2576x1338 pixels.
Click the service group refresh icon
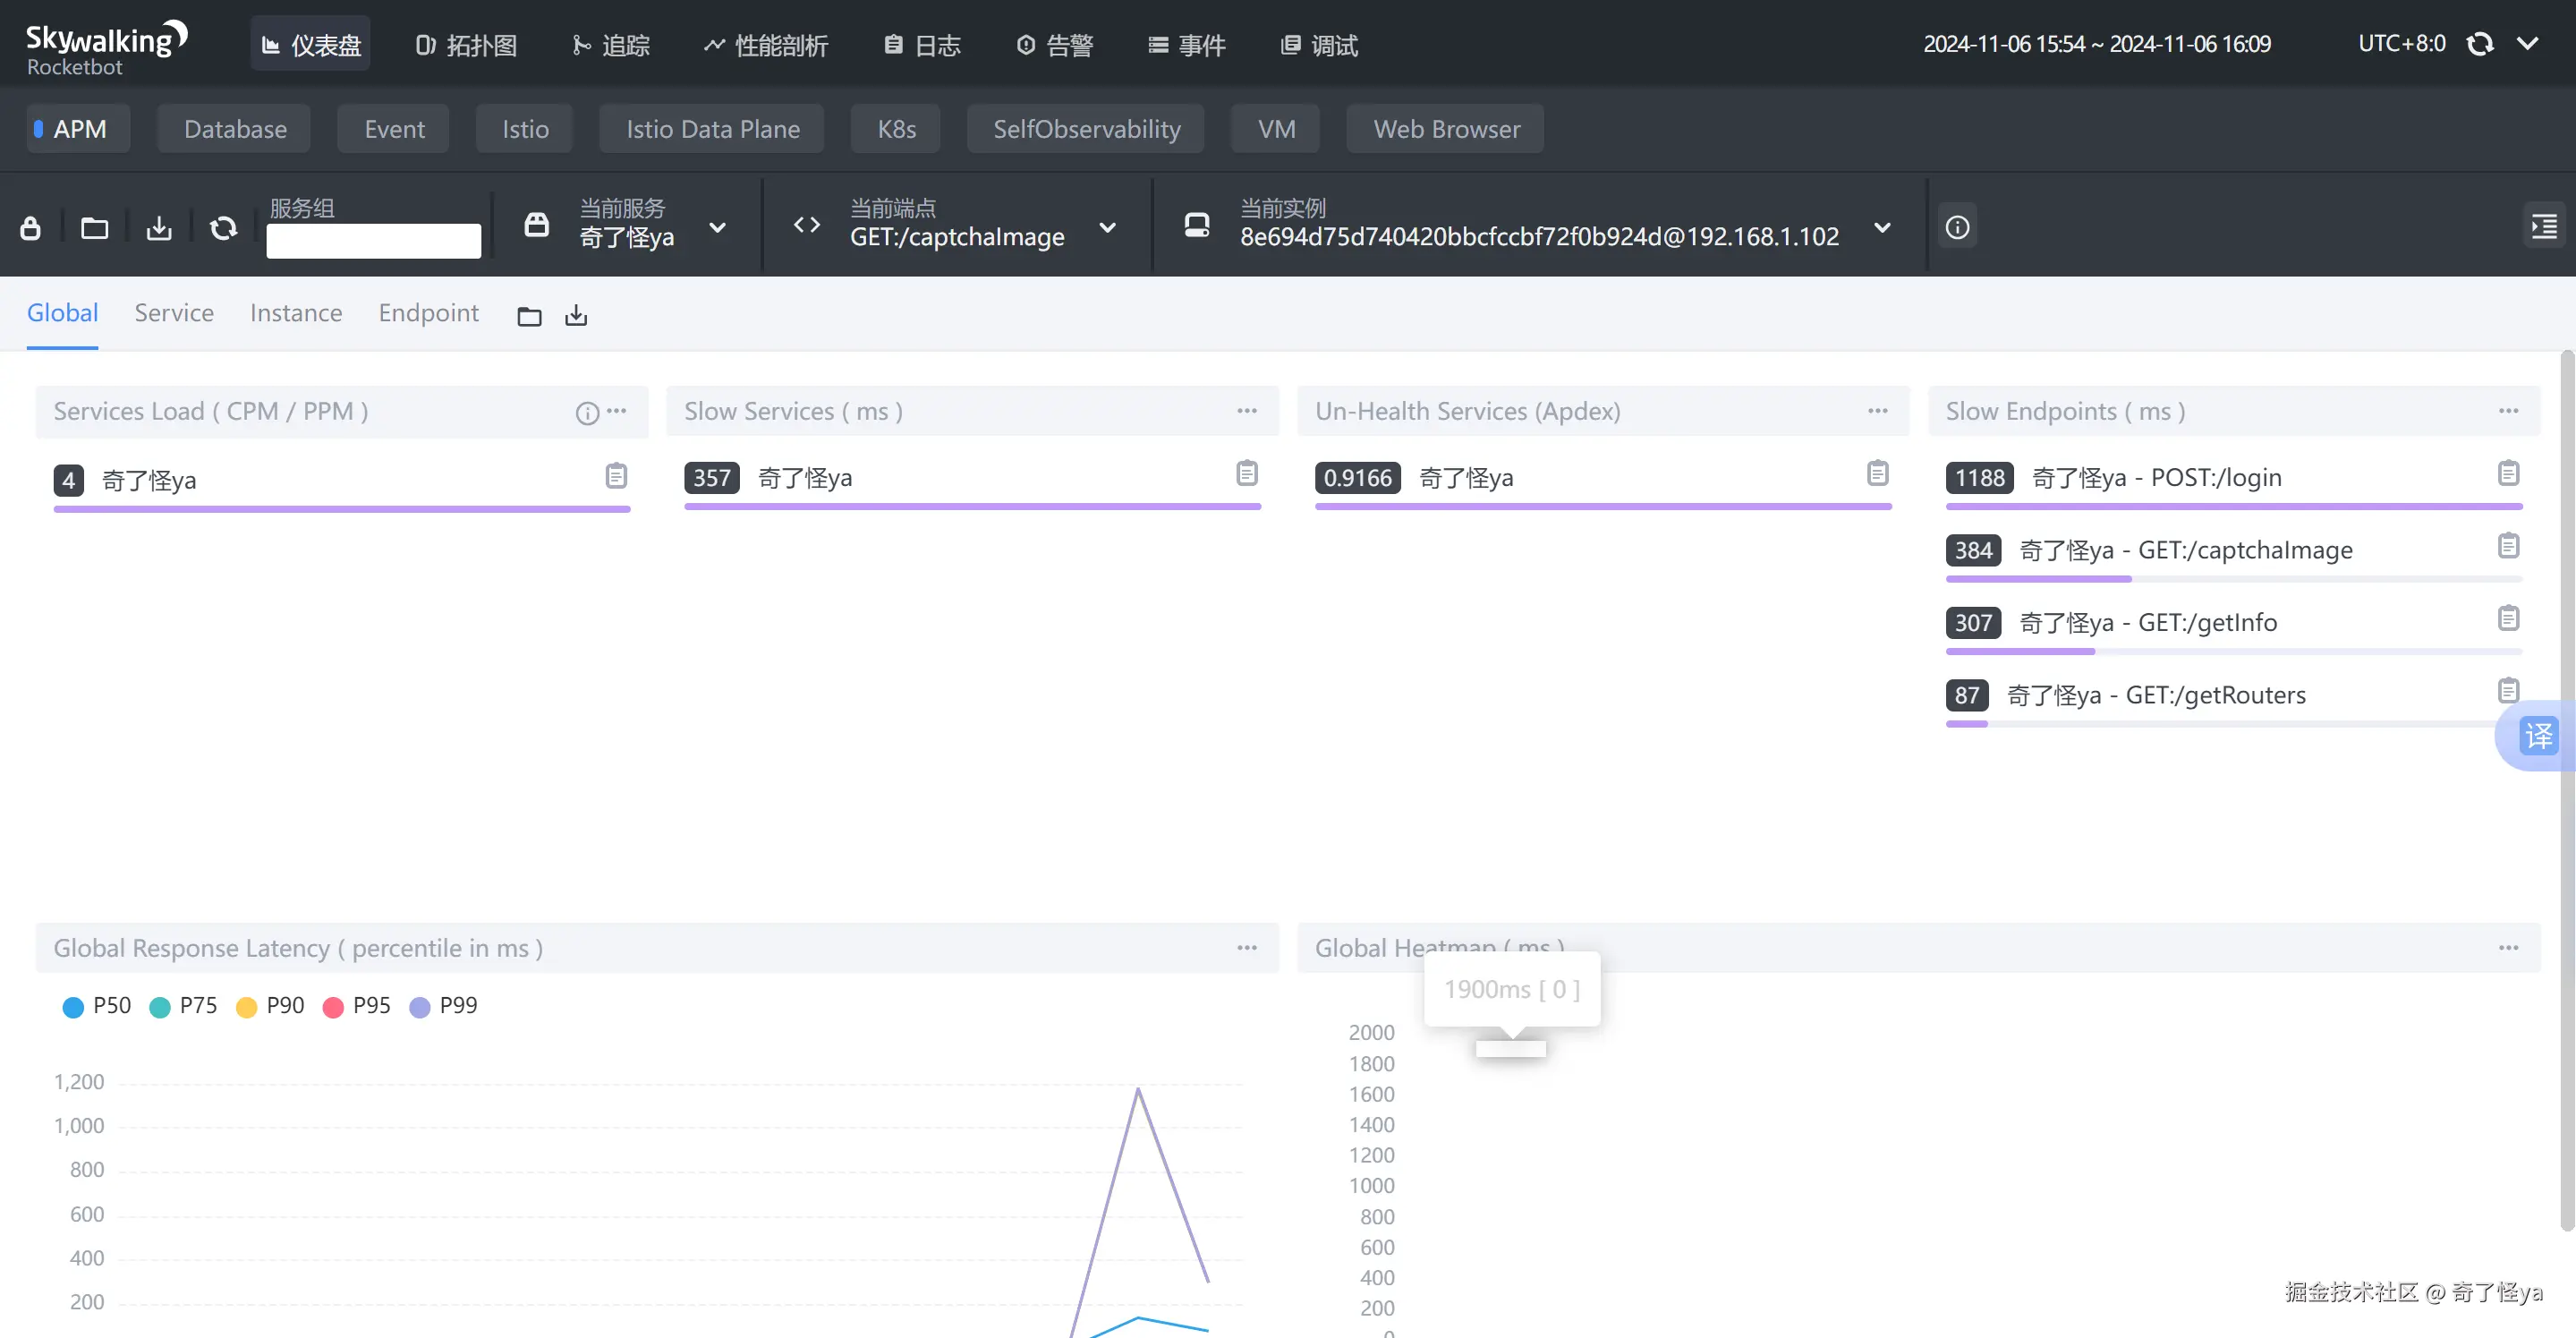(223, 228)
